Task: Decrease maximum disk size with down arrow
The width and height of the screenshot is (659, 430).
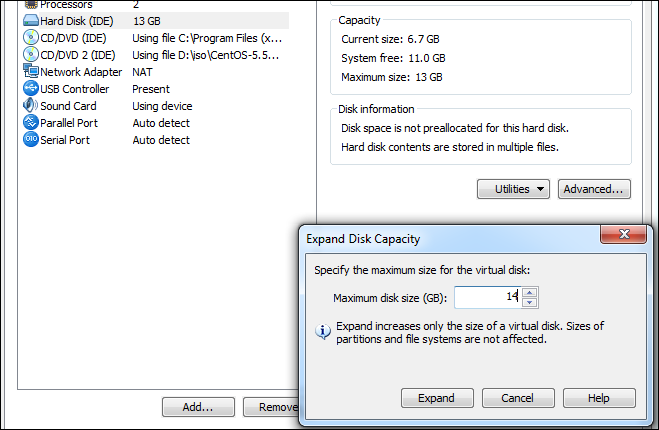Action: pyautogui.click(x=530, y=302)
